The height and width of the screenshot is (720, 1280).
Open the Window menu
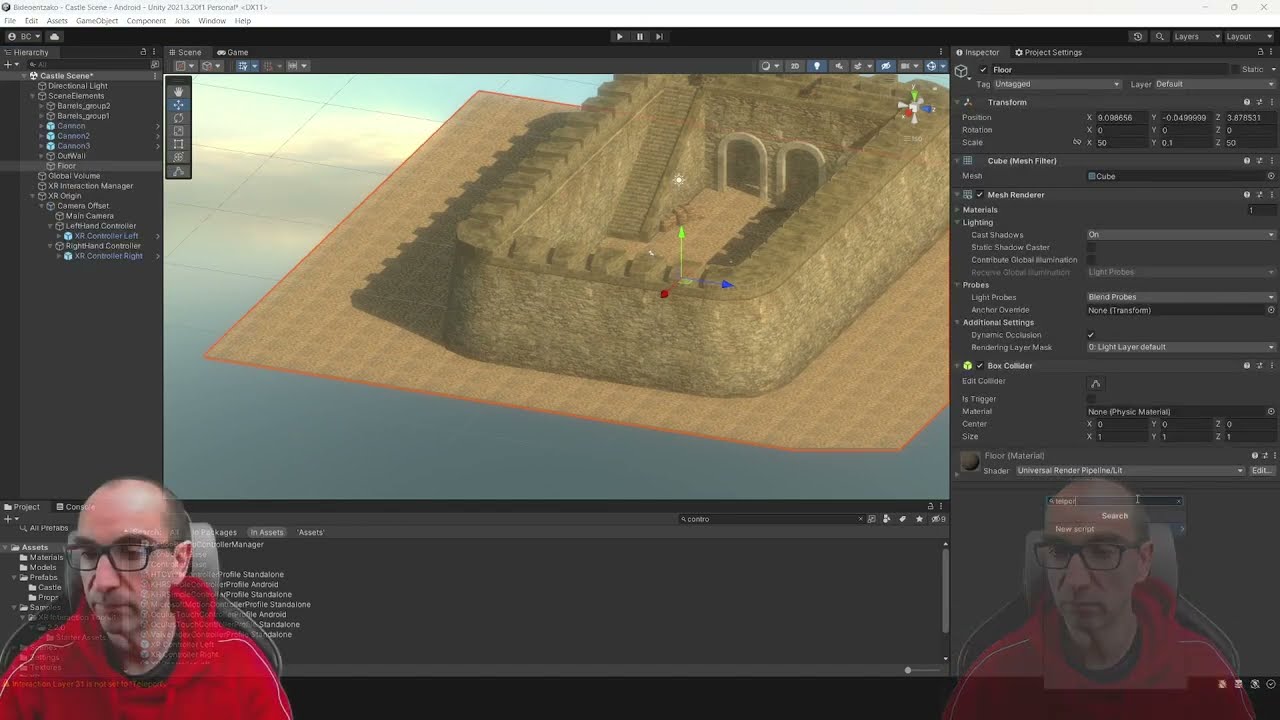212,20
